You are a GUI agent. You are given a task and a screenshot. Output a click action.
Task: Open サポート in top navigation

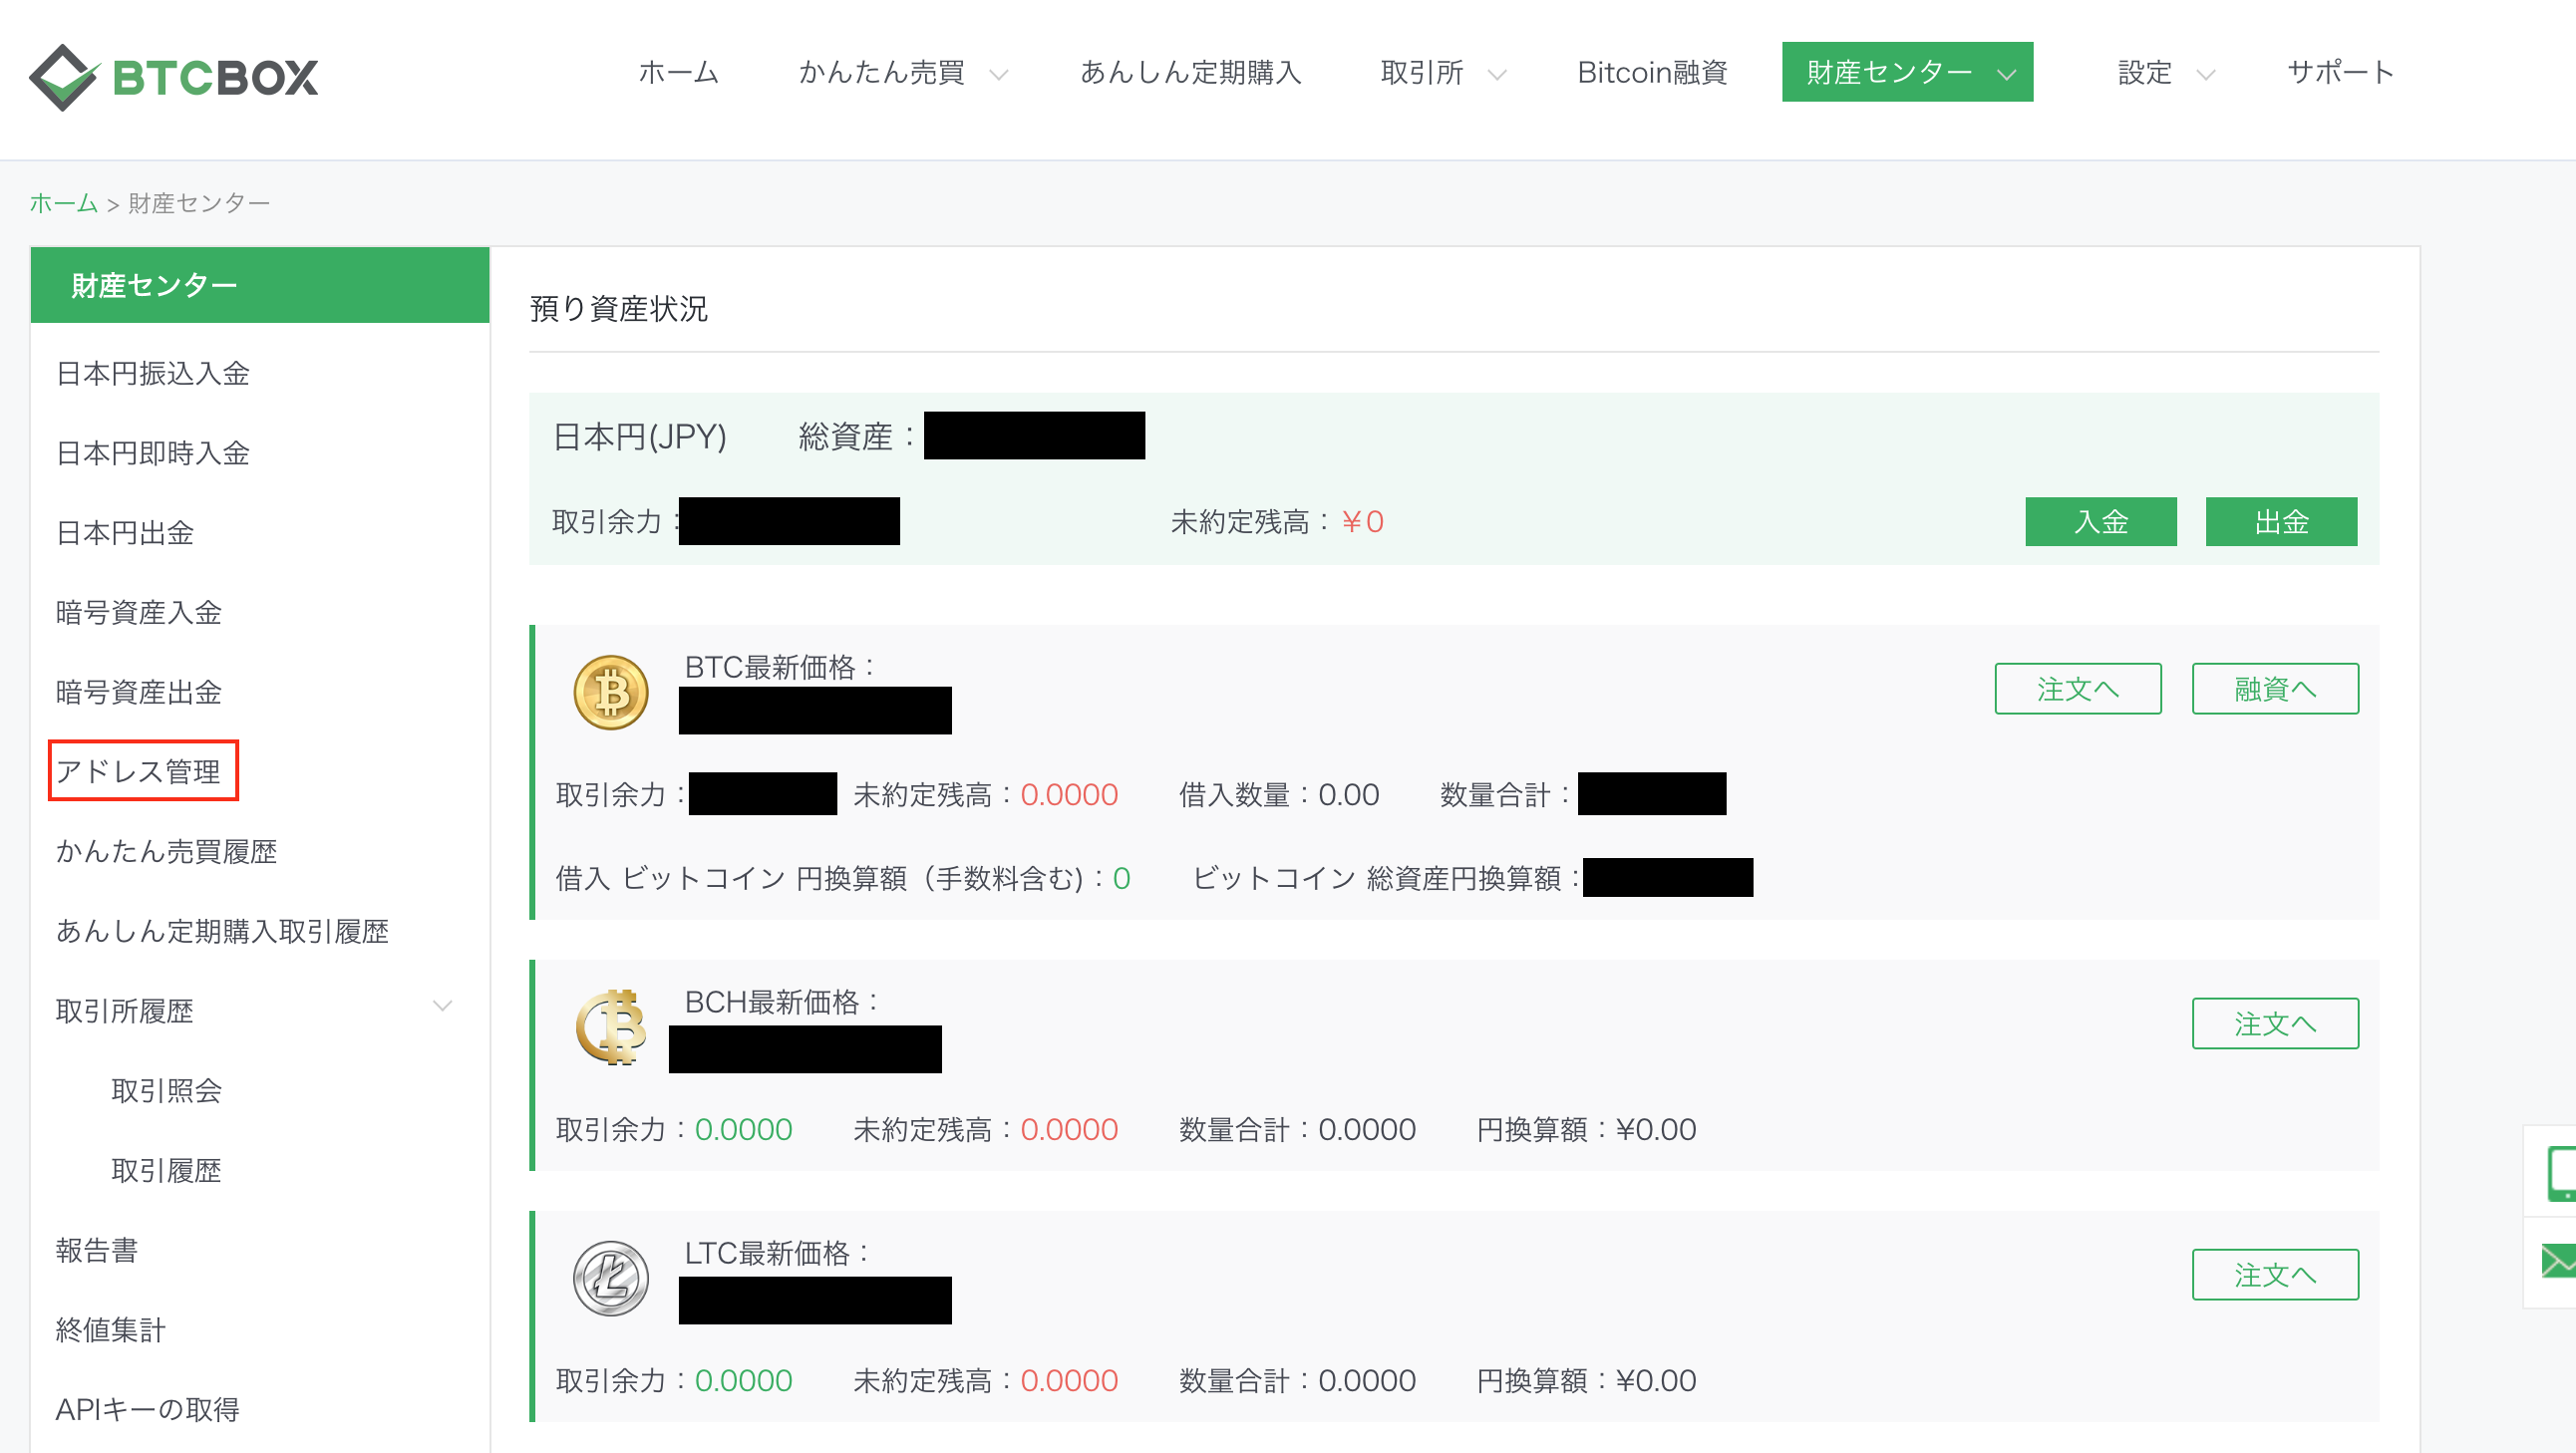point(2340,72)
